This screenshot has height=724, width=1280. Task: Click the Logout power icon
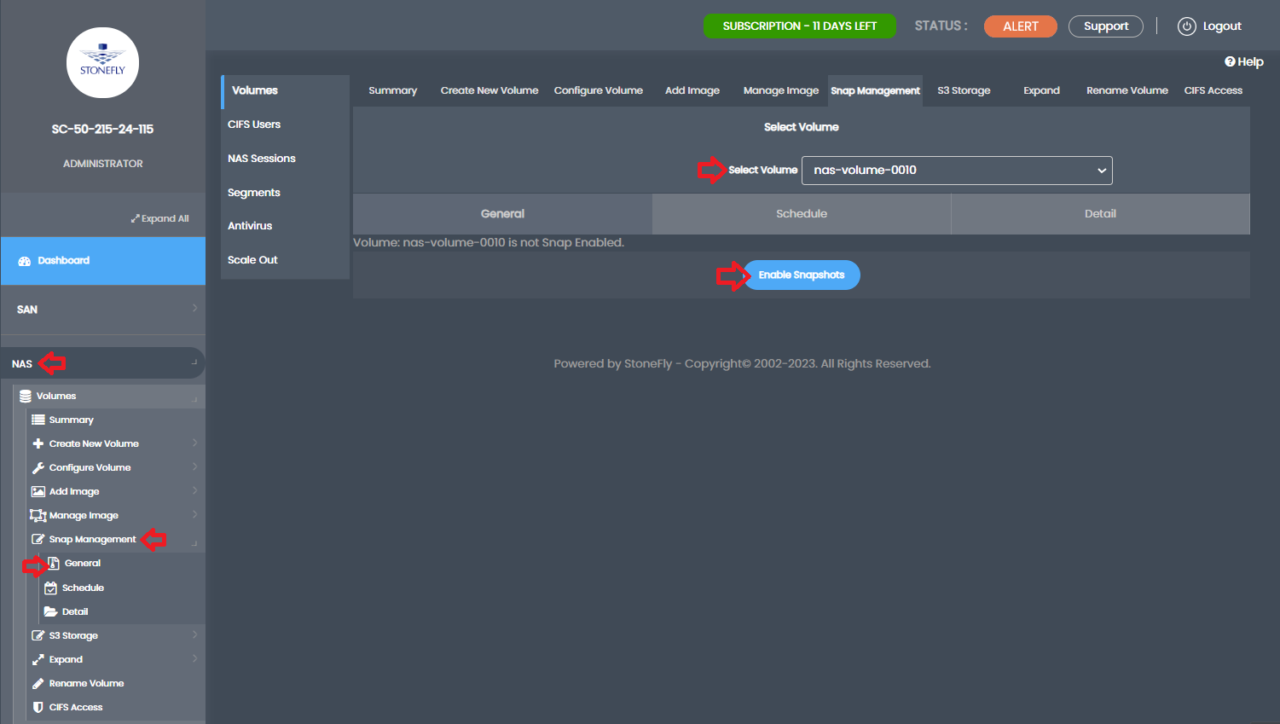click(x=1187, y=26)
